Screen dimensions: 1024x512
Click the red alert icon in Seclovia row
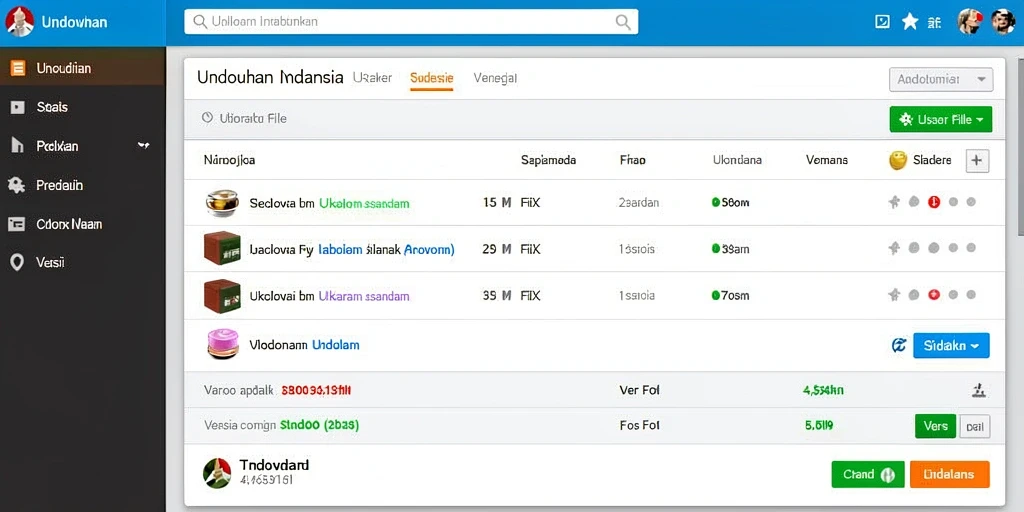tap(934, 202)
